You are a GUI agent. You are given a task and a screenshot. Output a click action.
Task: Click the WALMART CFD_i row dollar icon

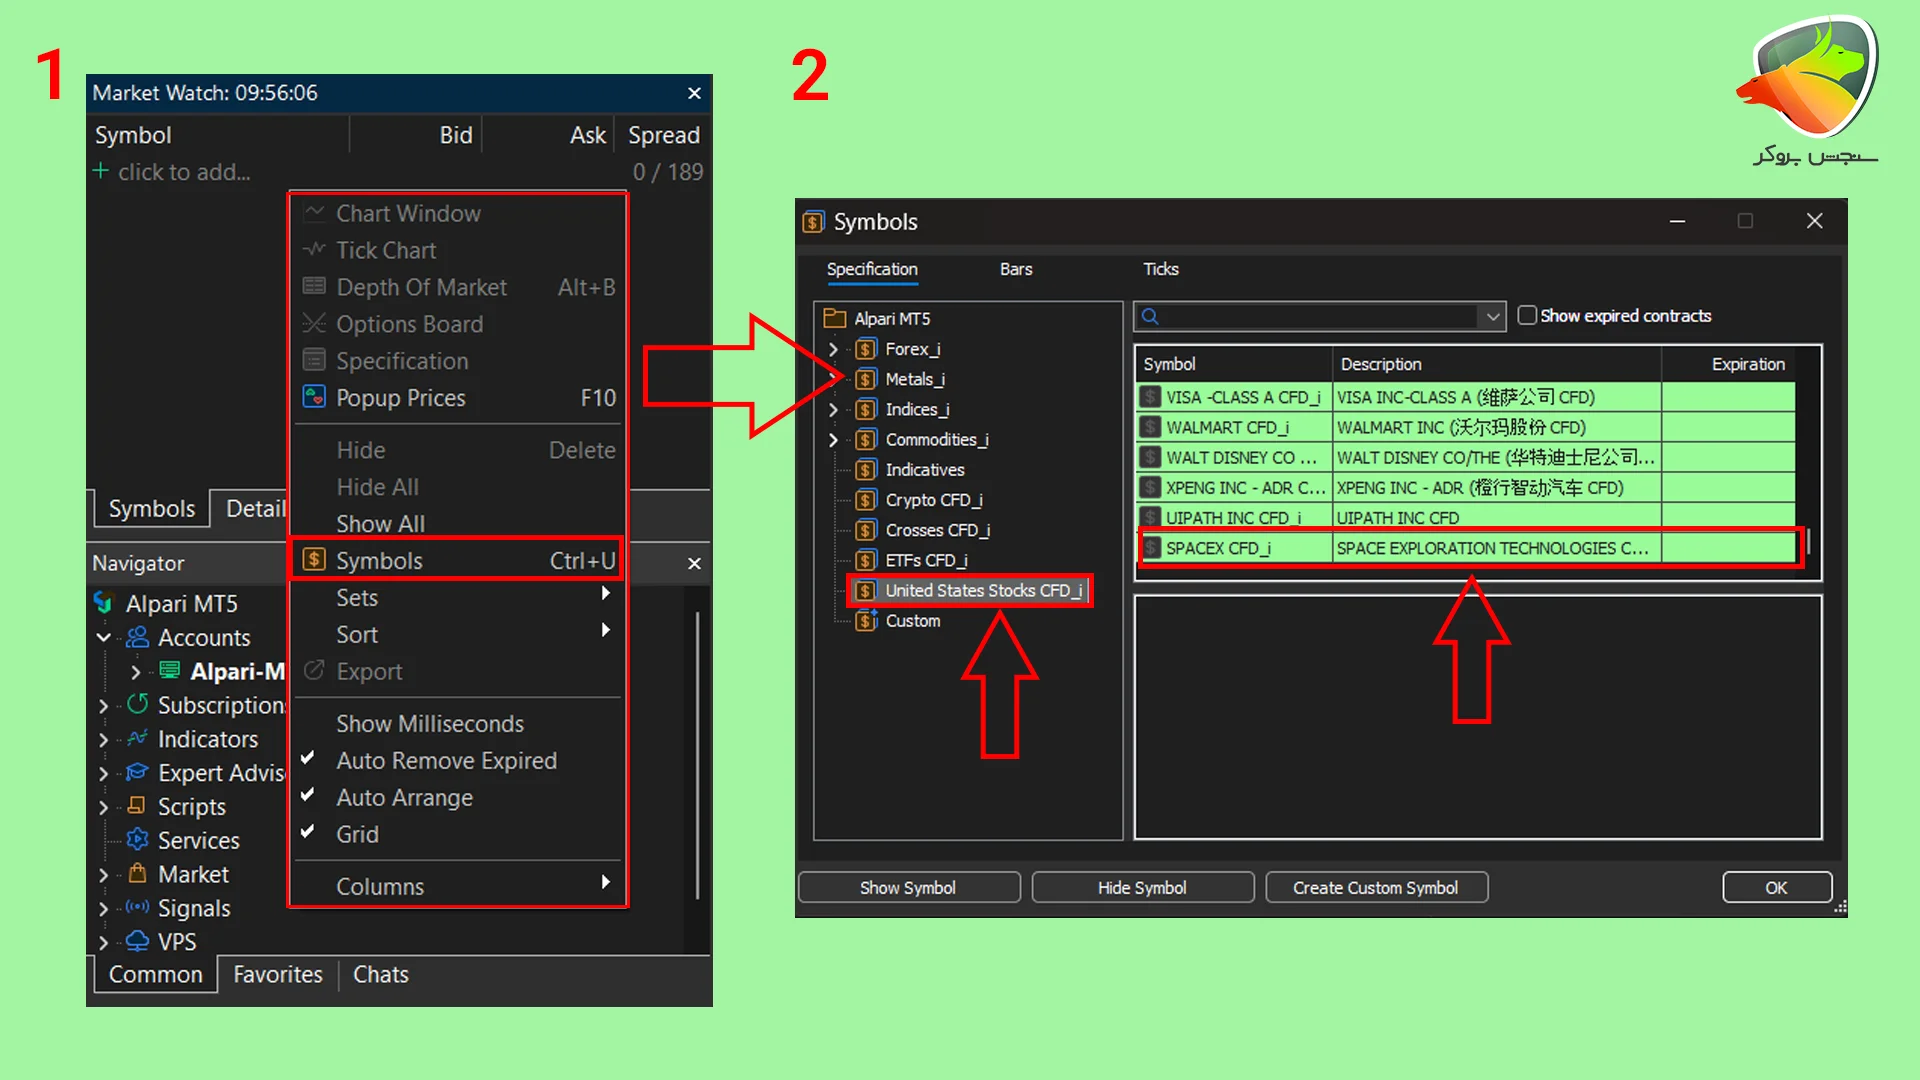coord(1151,427)
